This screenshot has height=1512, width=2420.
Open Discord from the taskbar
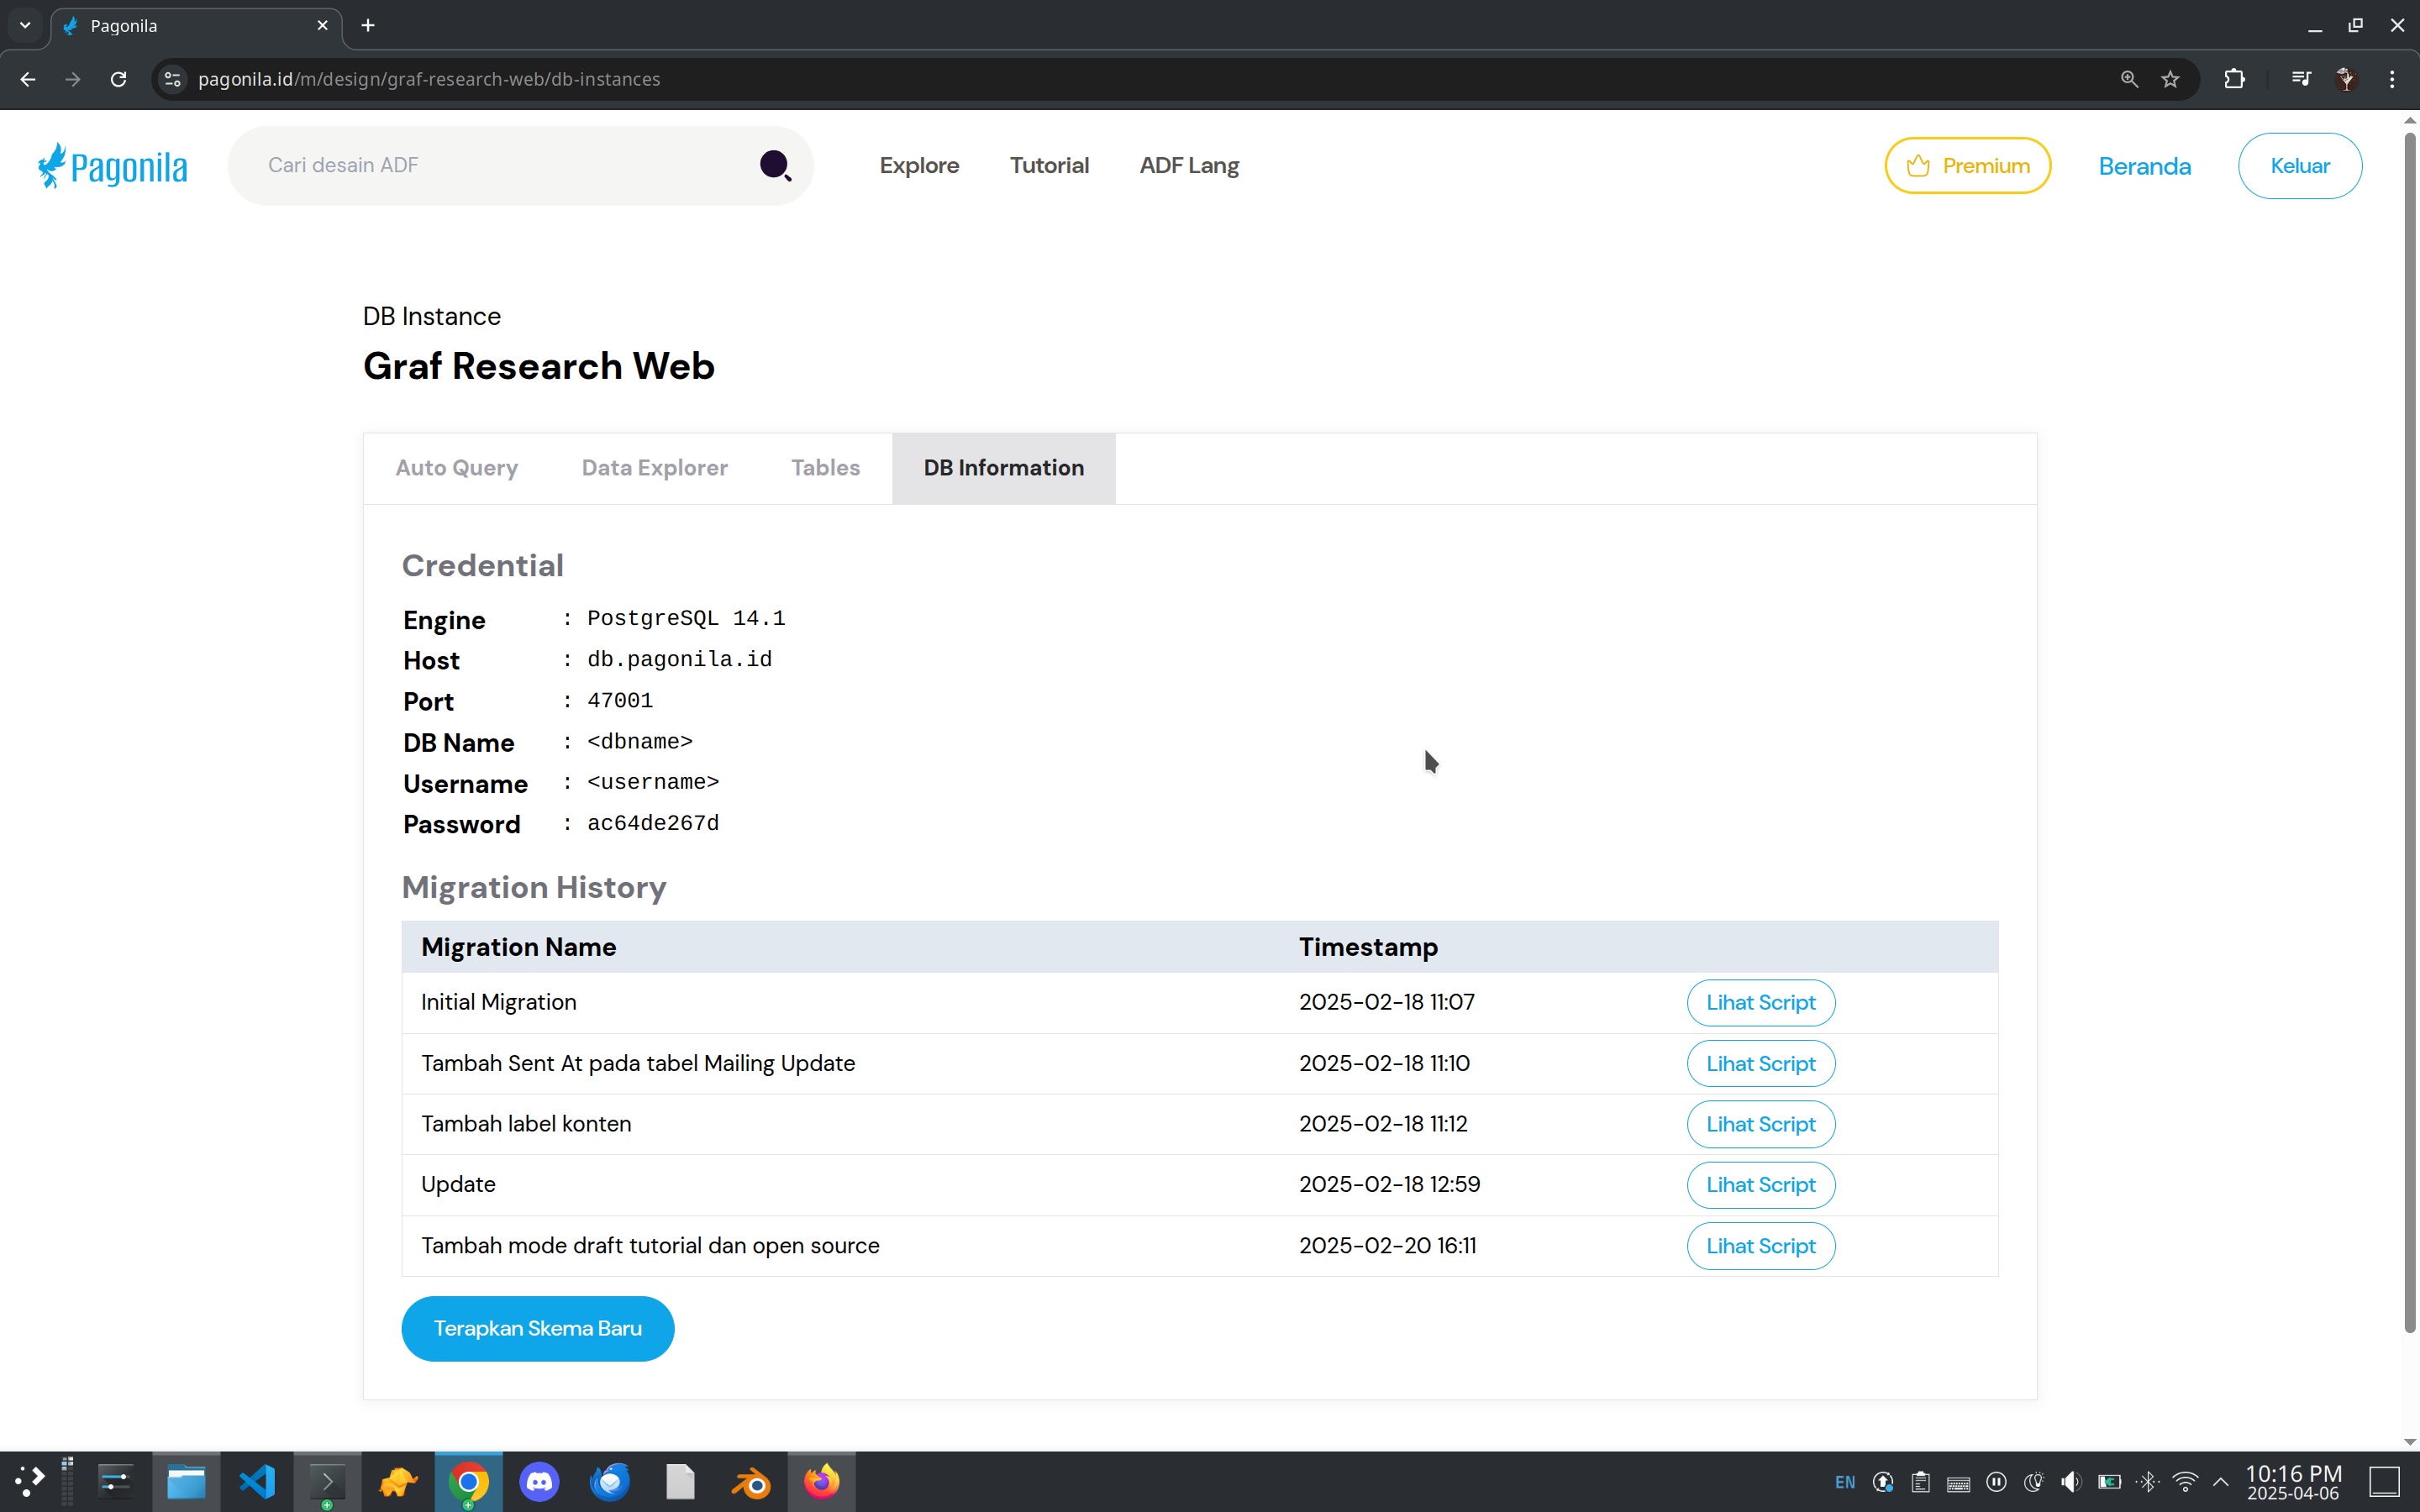(539, 1481)
